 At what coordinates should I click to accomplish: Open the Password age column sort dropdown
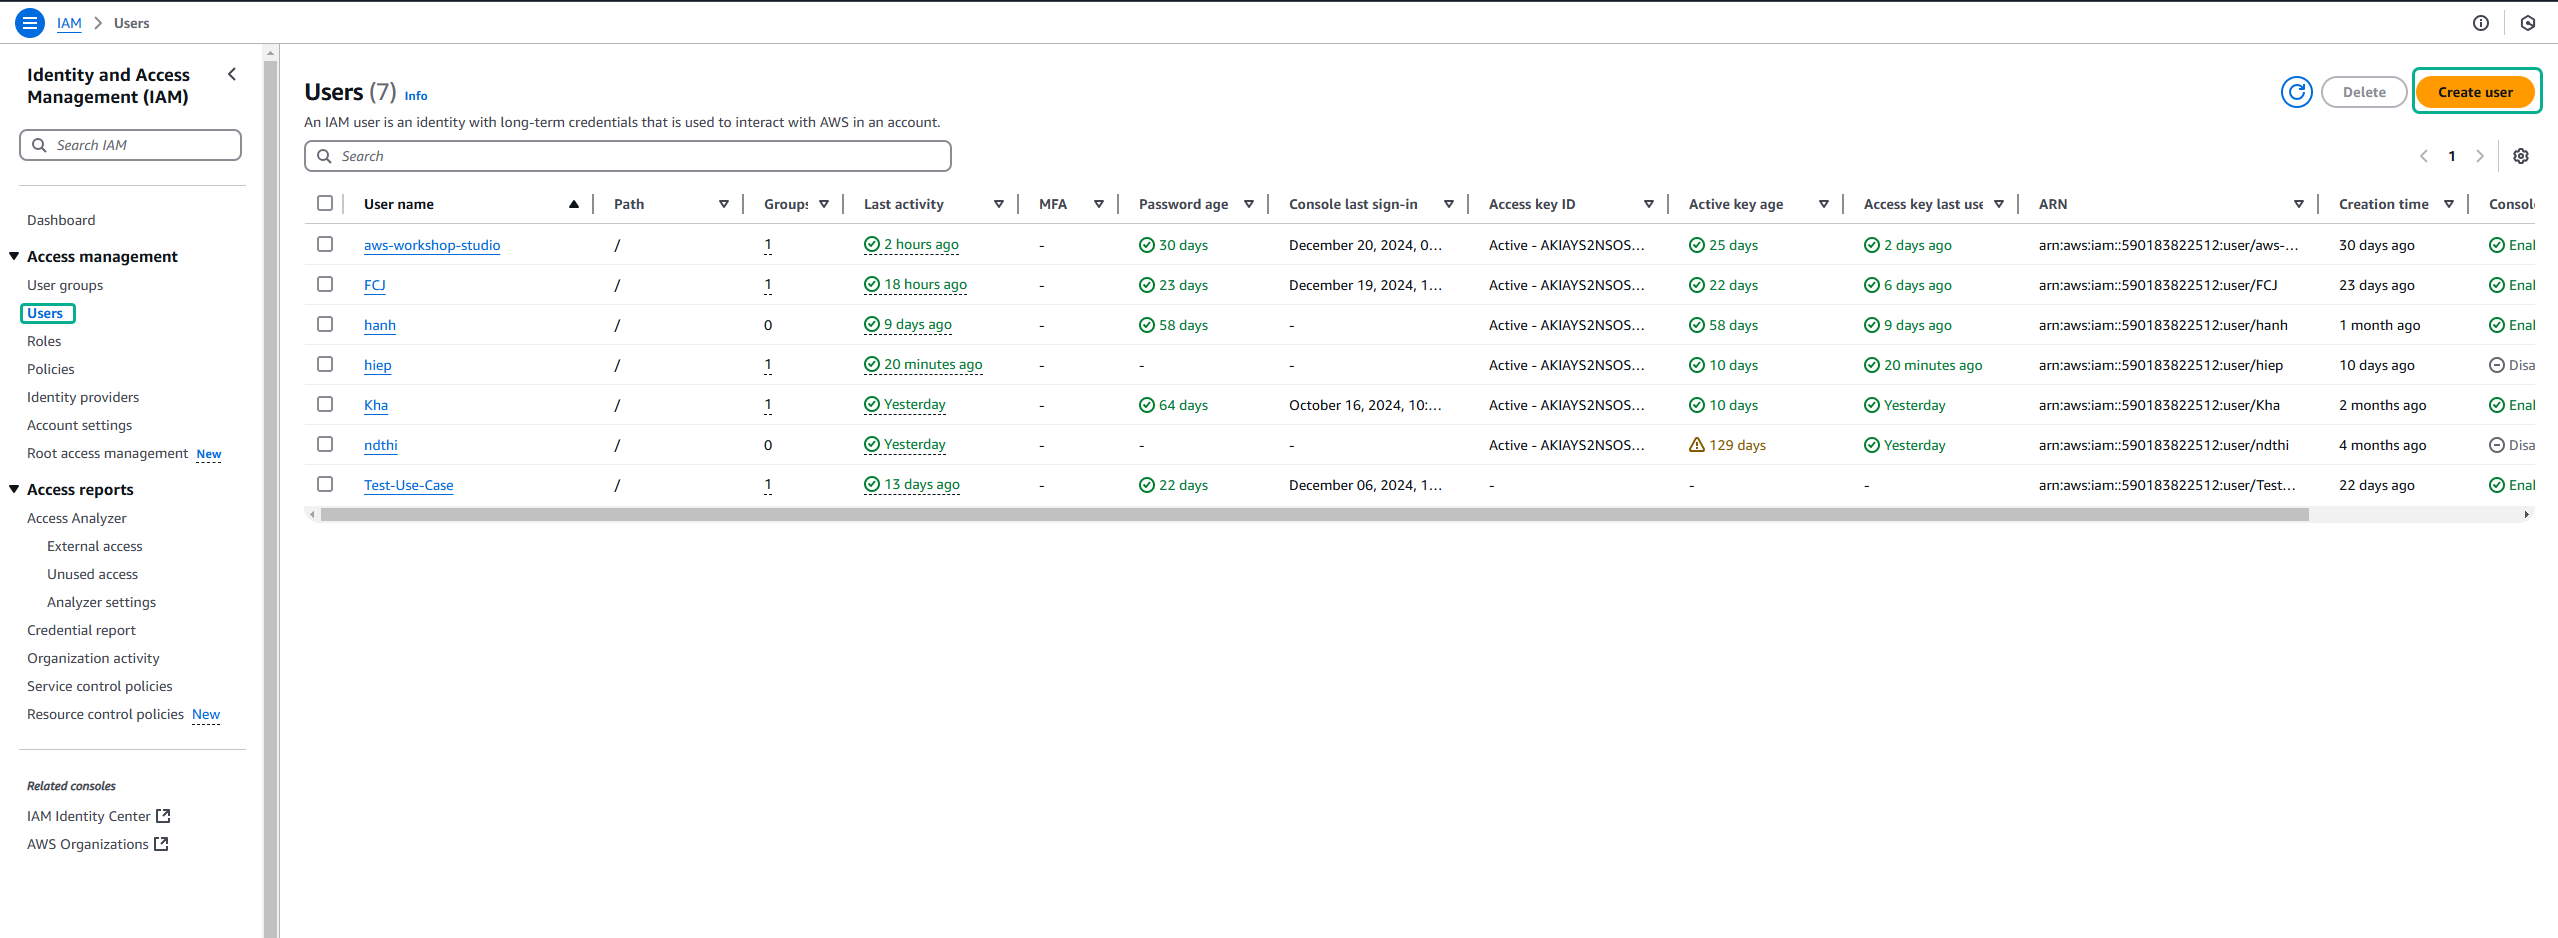(1248, 204)
